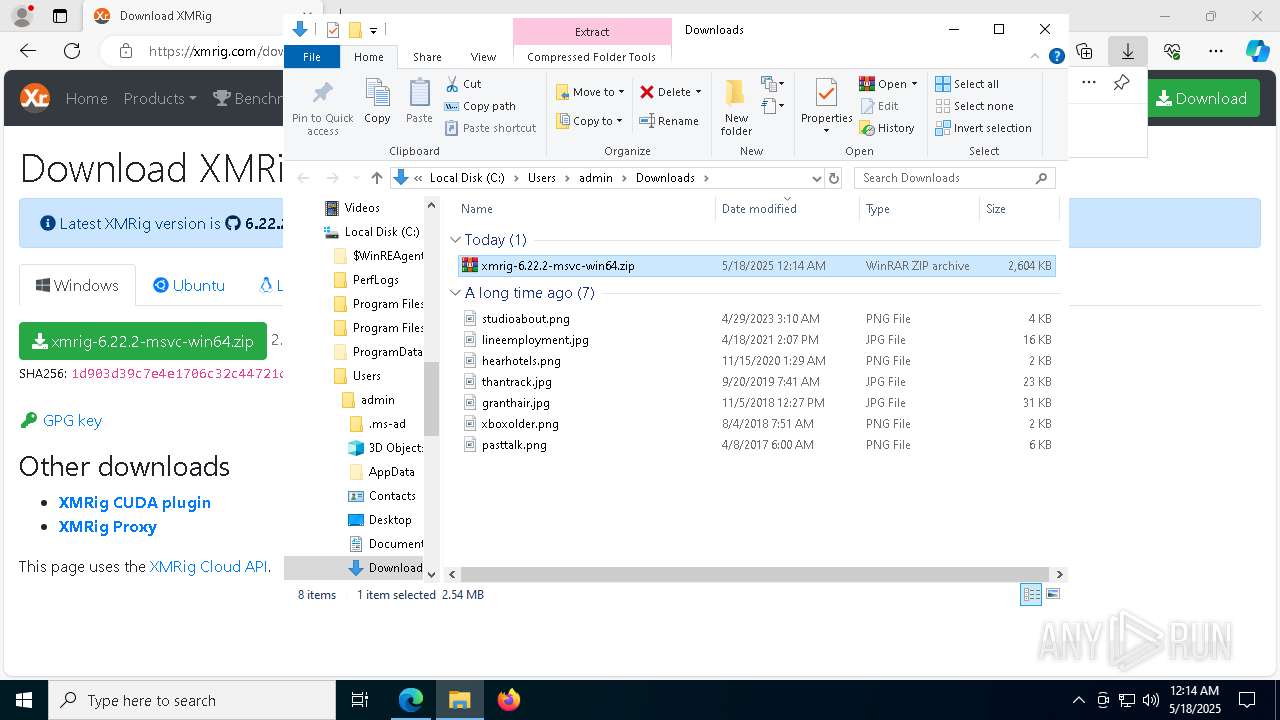Click Select none in the ribbon

click(x=975, y=106)
